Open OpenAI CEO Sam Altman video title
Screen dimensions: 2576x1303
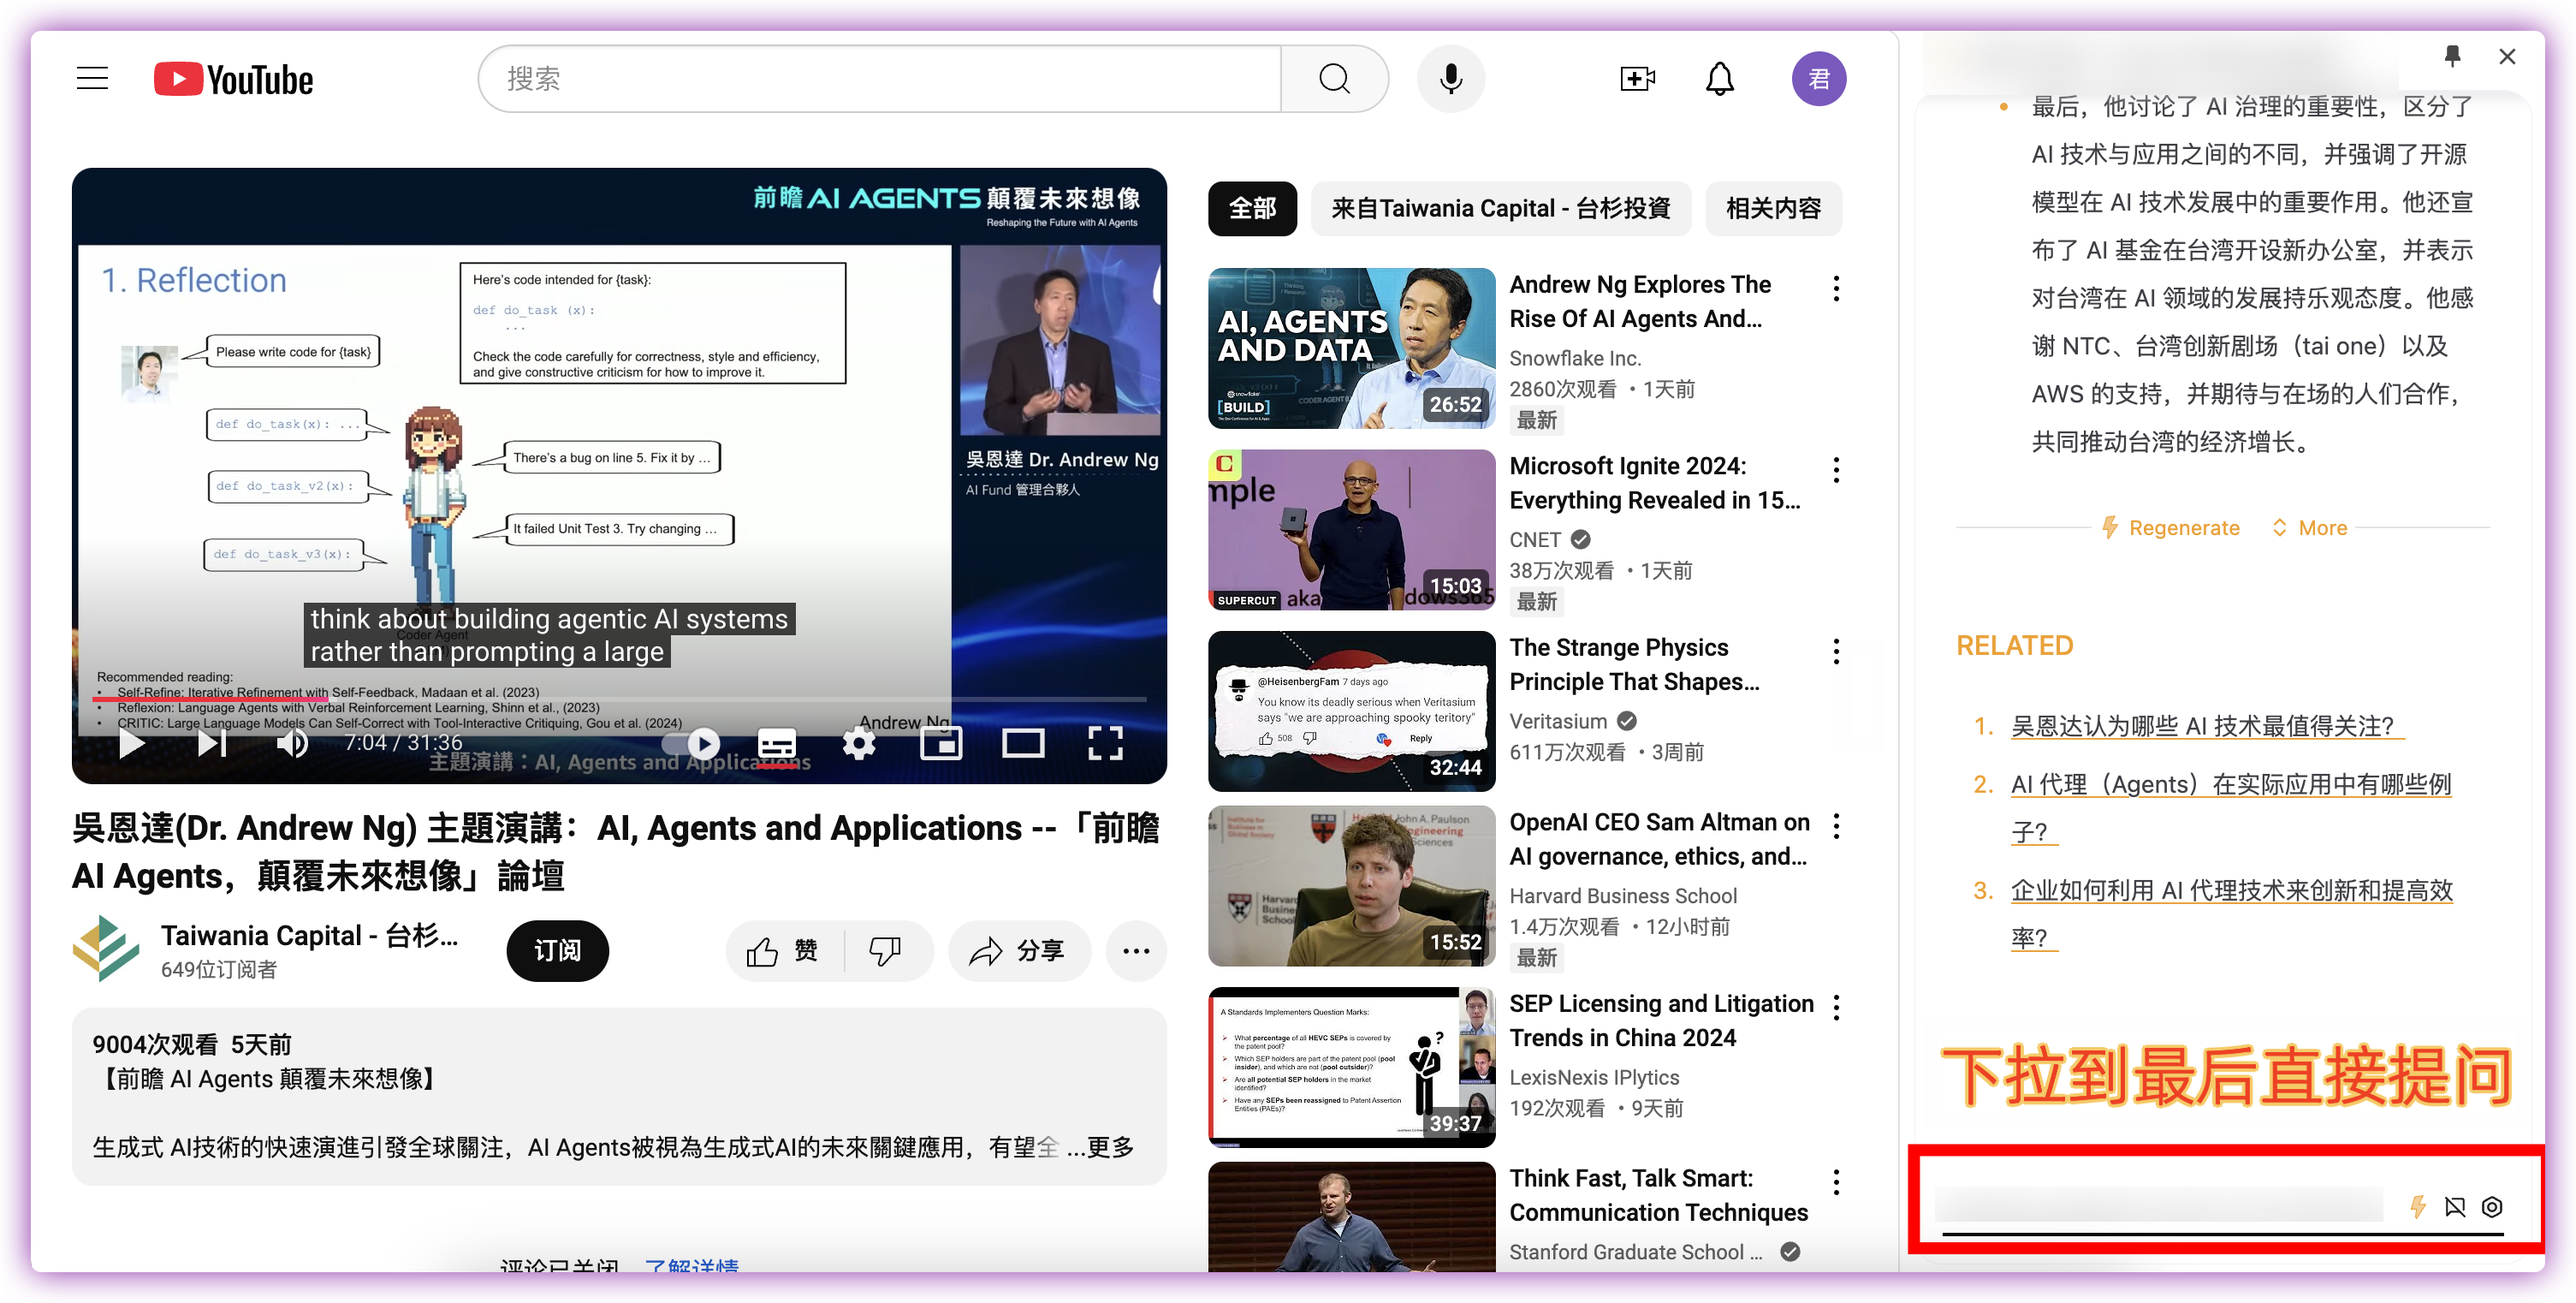(1659, 839)
